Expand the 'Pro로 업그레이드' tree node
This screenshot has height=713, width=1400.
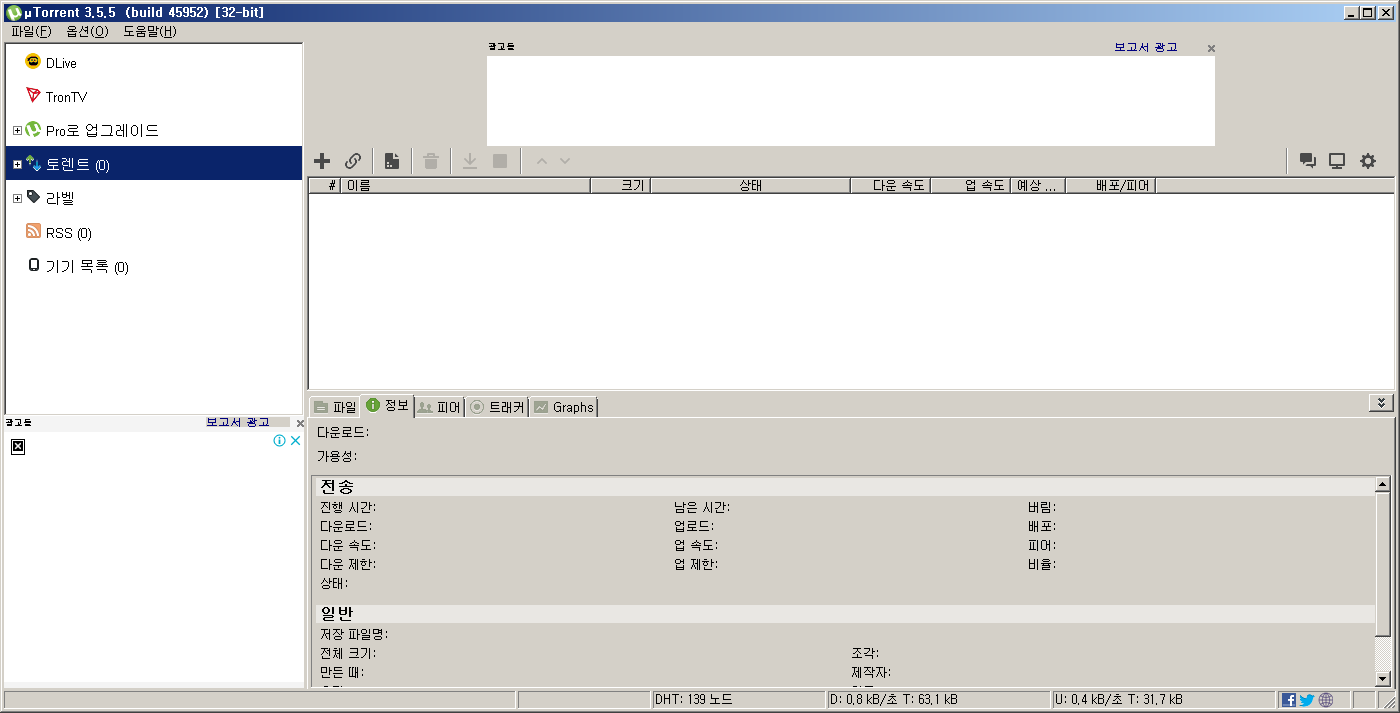click(x=17, y=131)
